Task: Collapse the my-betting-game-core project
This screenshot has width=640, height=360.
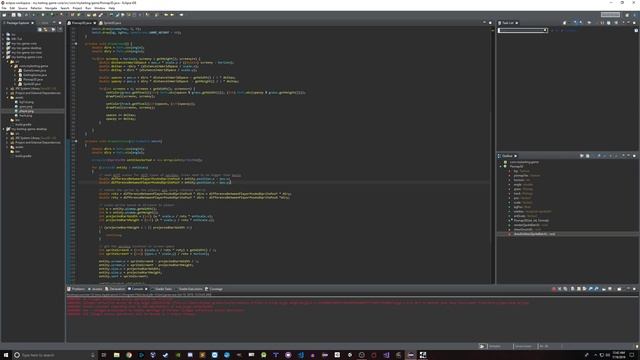Action: pyautogui.click(x=4, y=57)
